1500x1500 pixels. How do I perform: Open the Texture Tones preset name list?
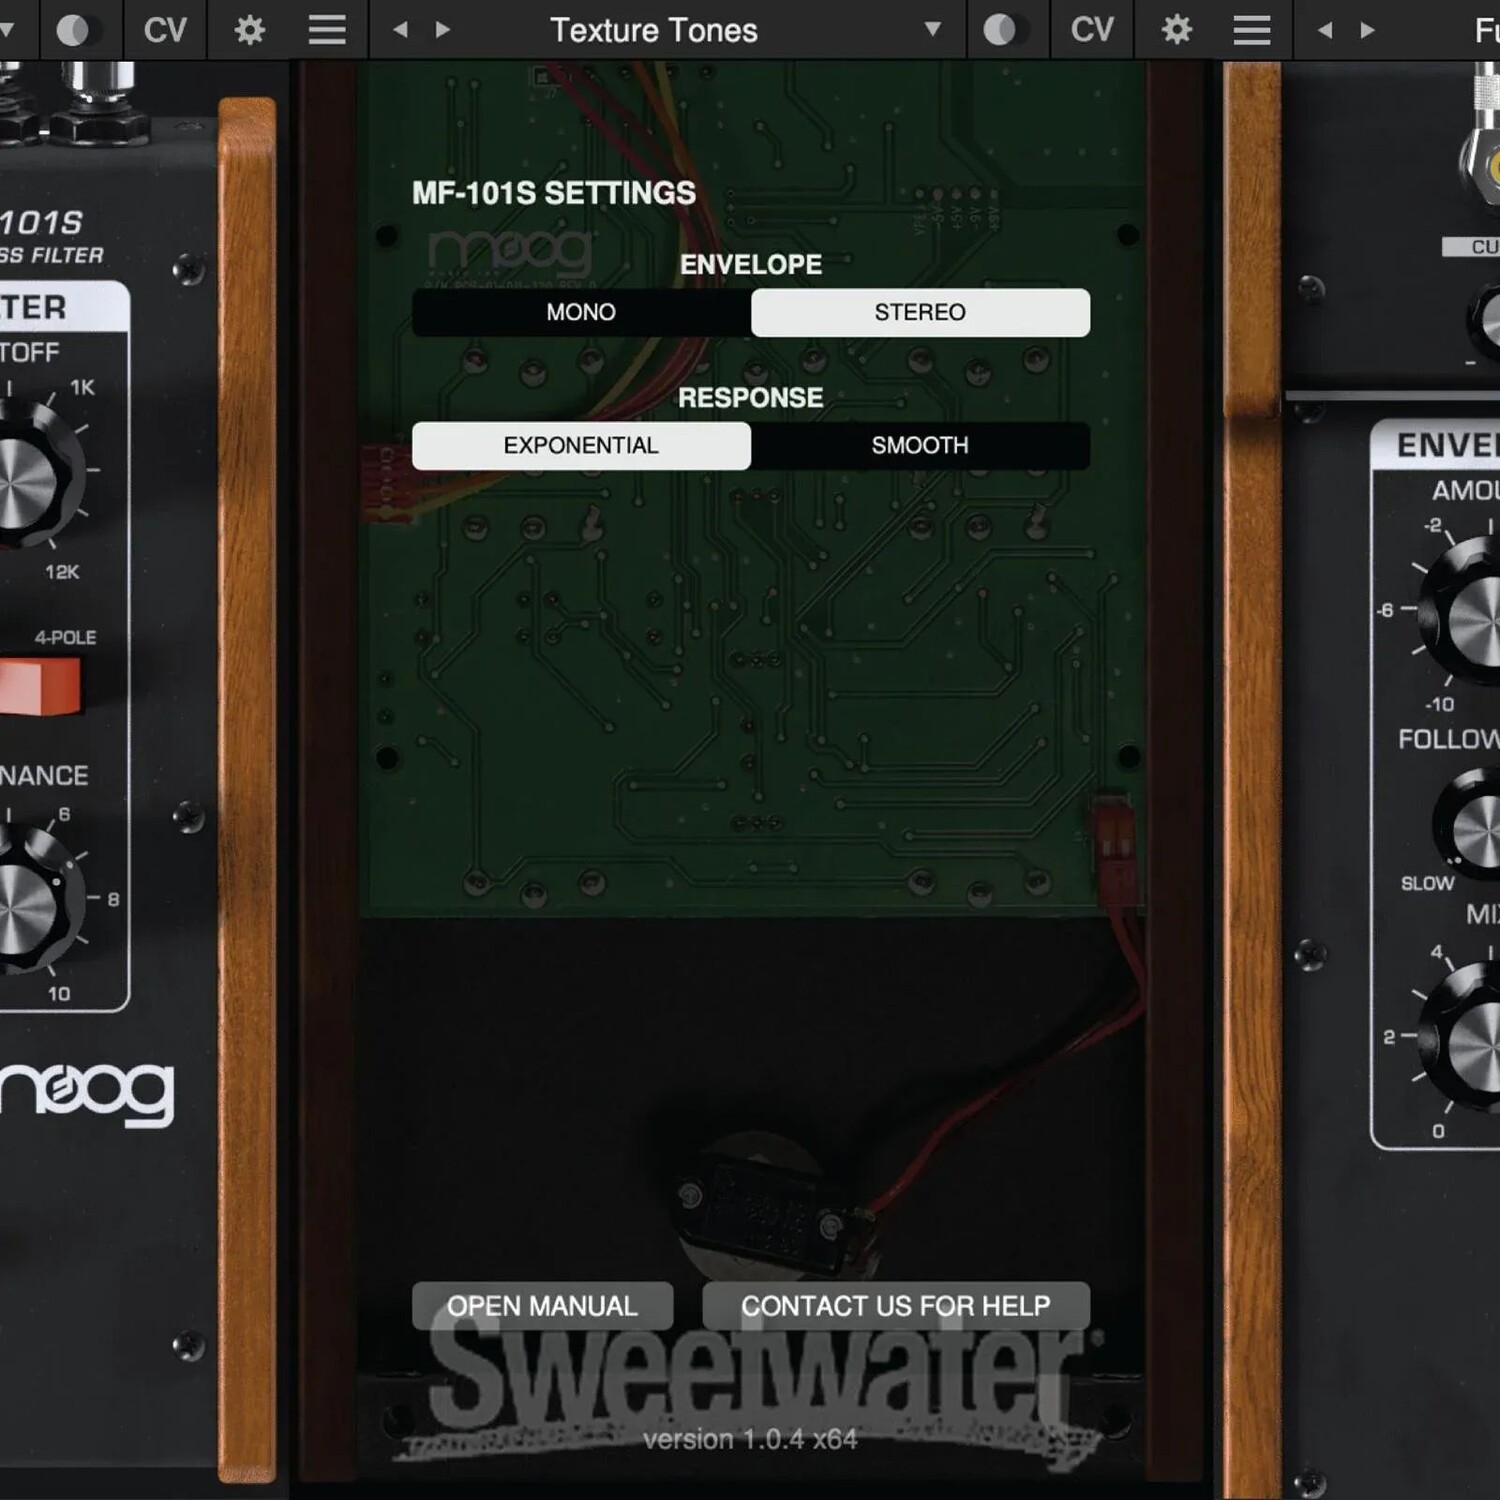point(654,30)
